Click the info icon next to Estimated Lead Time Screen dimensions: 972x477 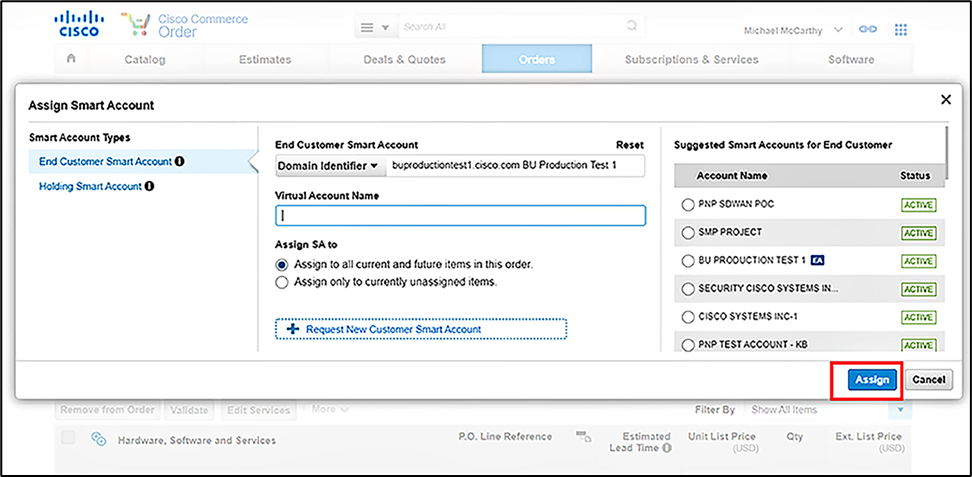(666, 448)
